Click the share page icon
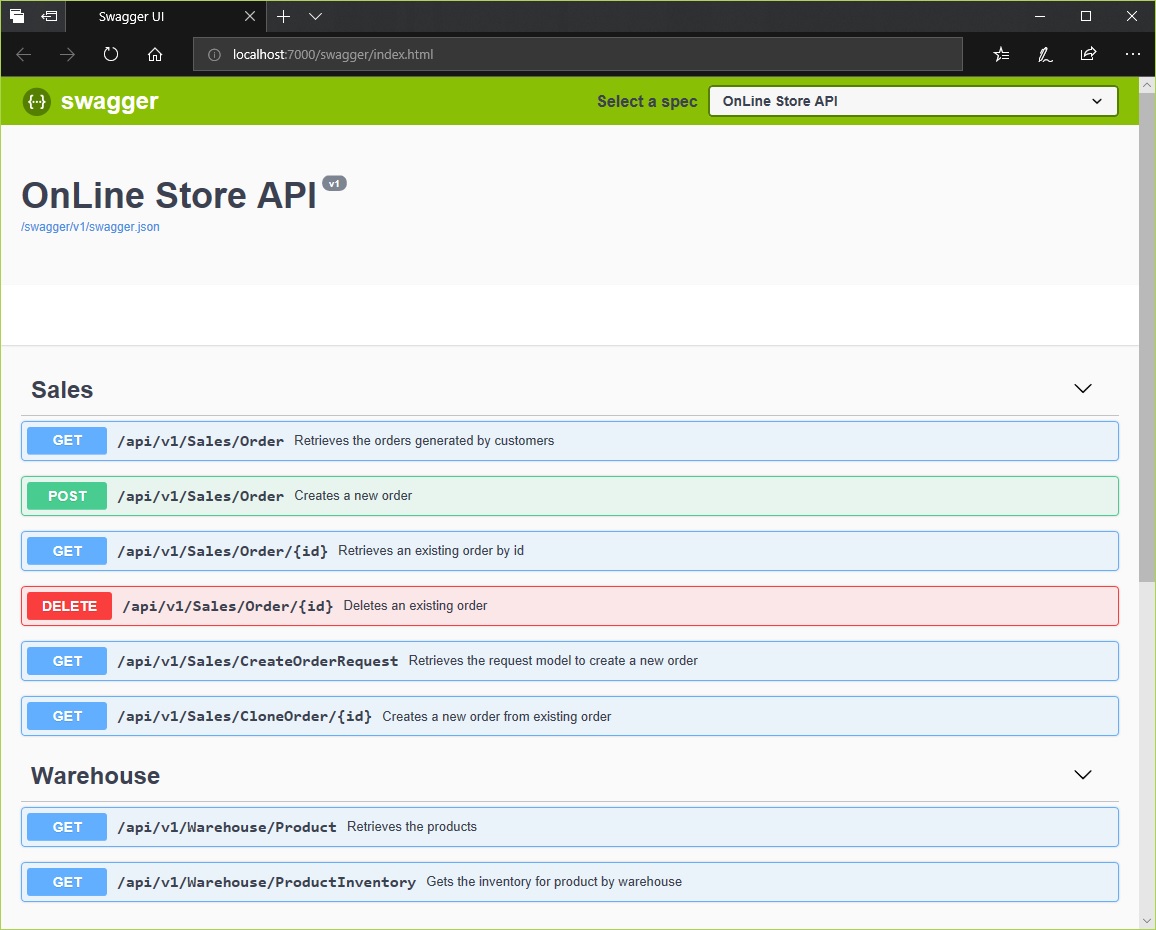Screen dimensions: 1156x930 (x=1088, y=55)
